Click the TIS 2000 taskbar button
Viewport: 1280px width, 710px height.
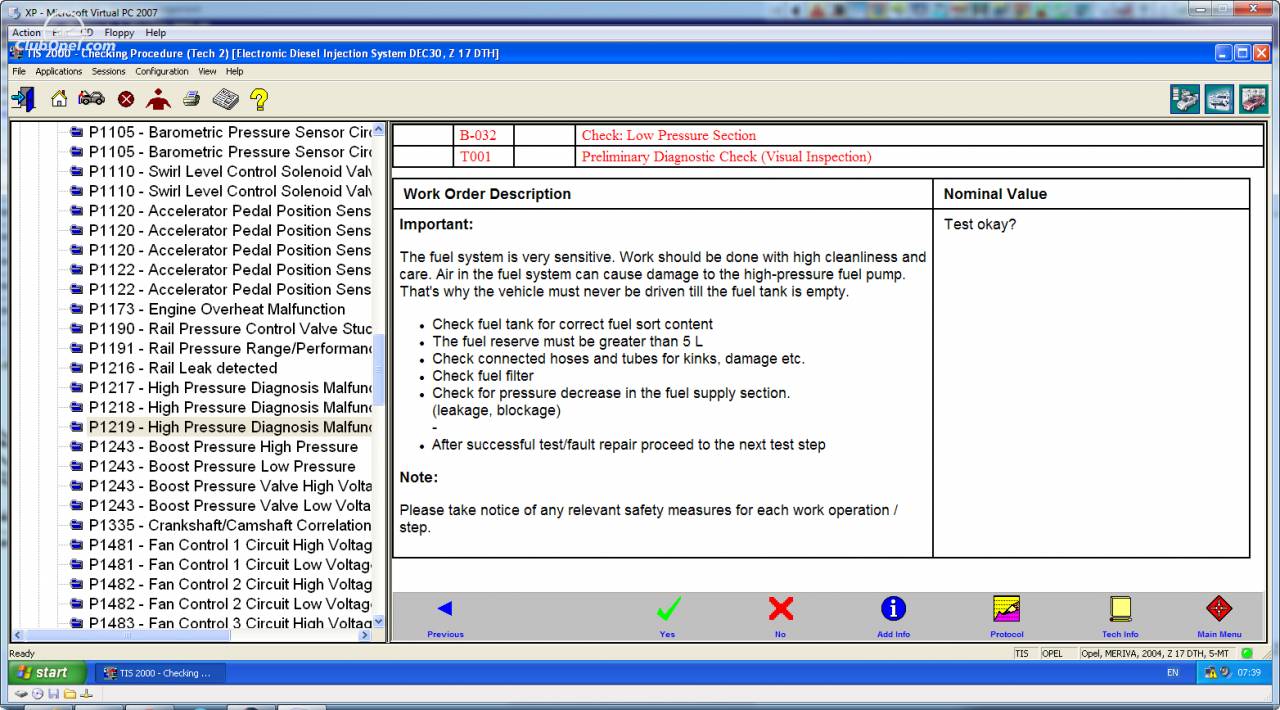(160, 673)
